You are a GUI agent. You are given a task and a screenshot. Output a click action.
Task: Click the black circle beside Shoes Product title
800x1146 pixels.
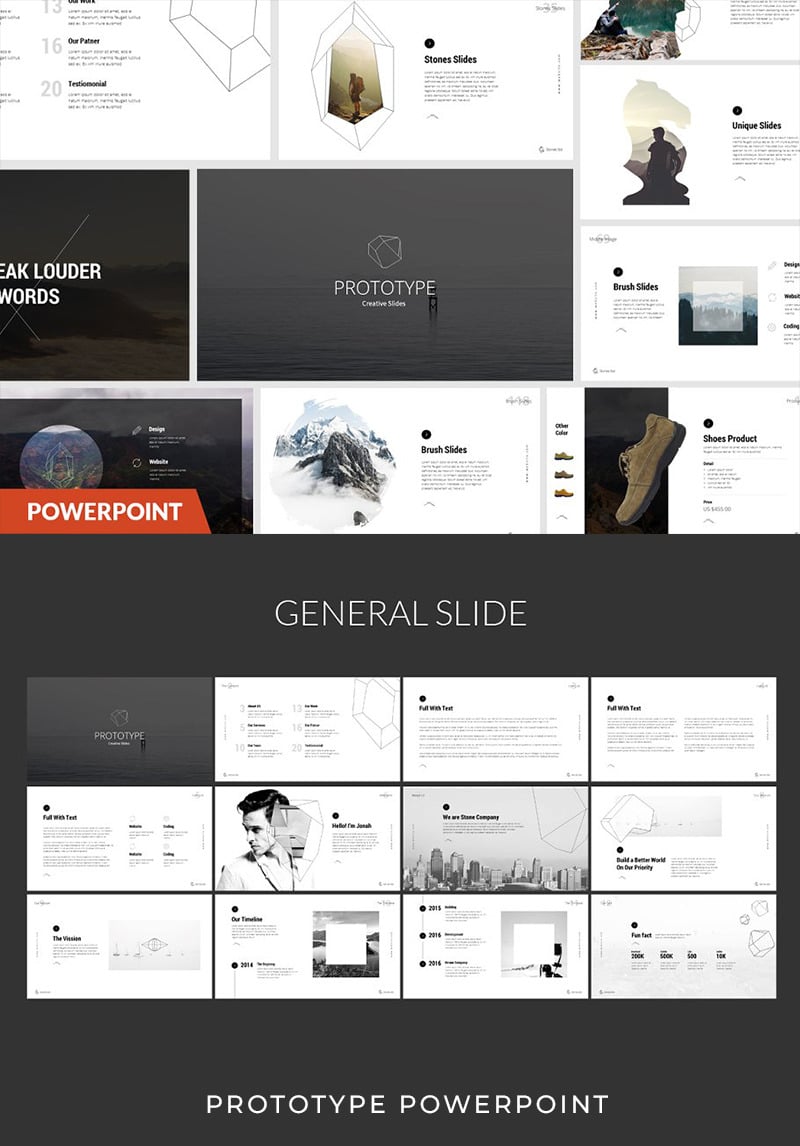click(x=707, y=422)
